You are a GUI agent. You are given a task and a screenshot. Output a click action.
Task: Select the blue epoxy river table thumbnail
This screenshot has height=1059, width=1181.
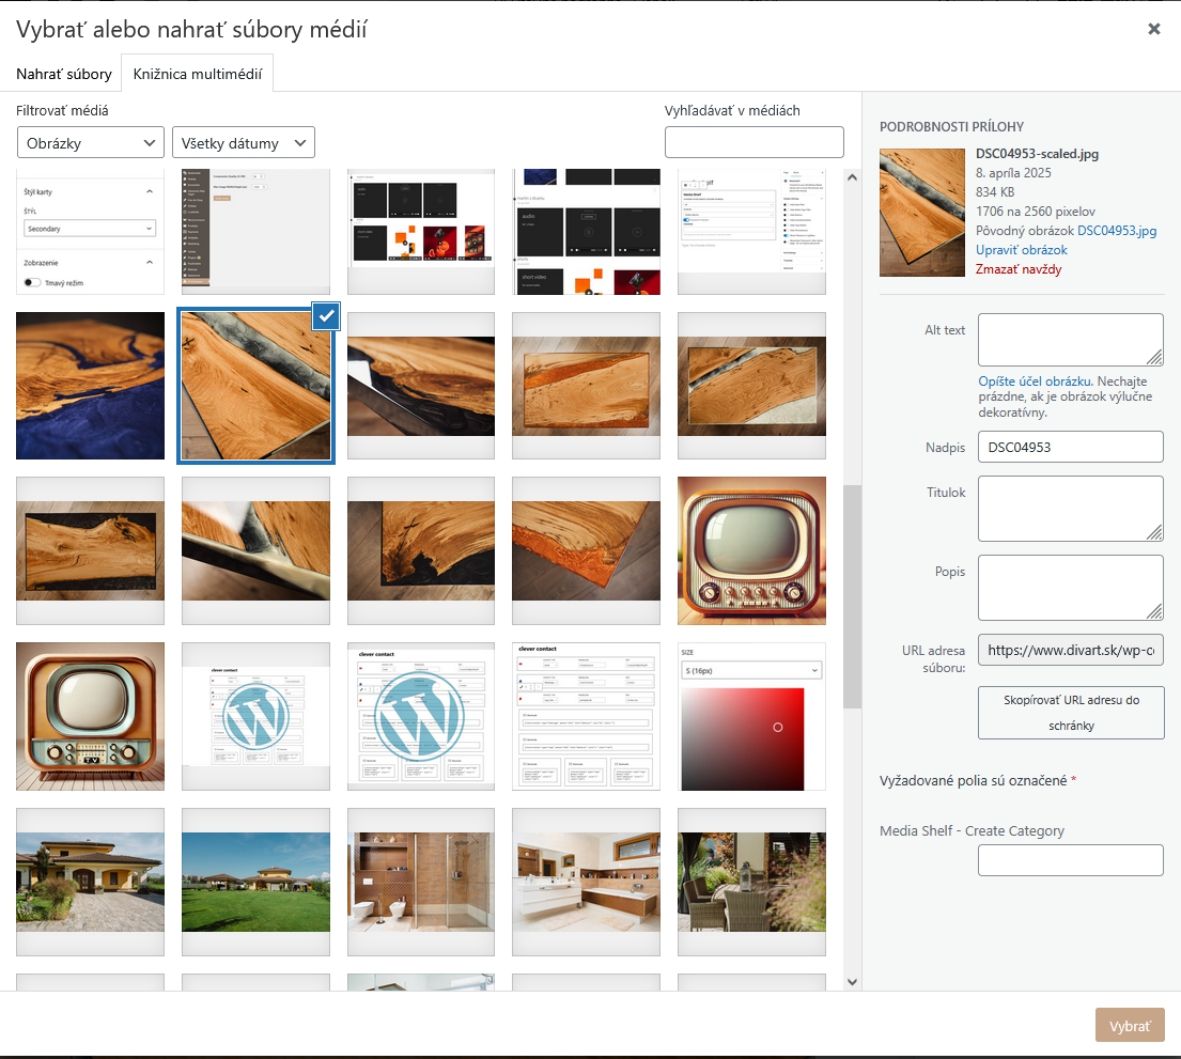pos(90,386)
